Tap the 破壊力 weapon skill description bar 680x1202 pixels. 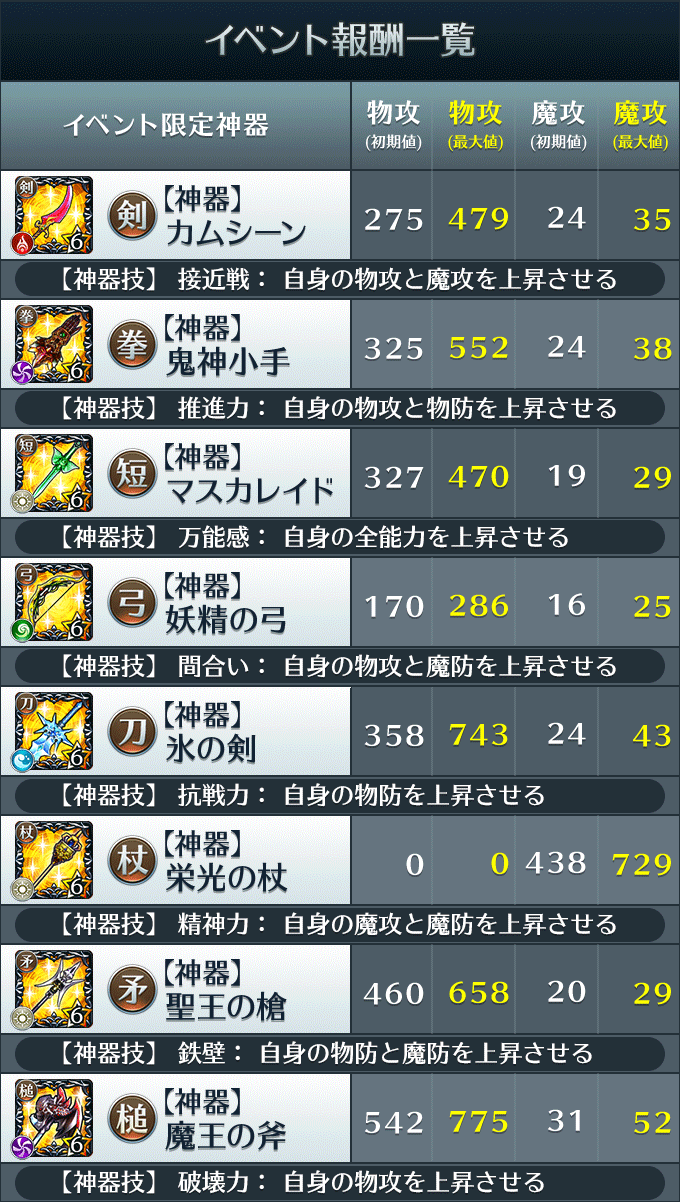(x=340, y=1182)
